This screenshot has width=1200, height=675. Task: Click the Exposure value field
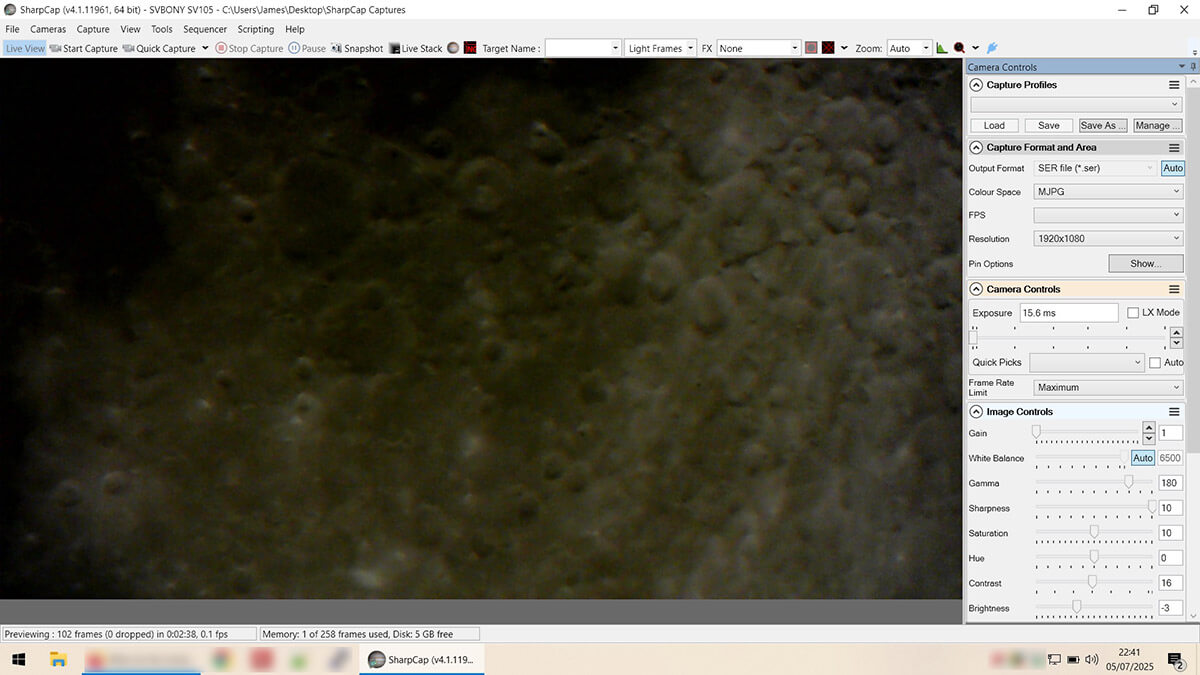[x=1068, y=313]
